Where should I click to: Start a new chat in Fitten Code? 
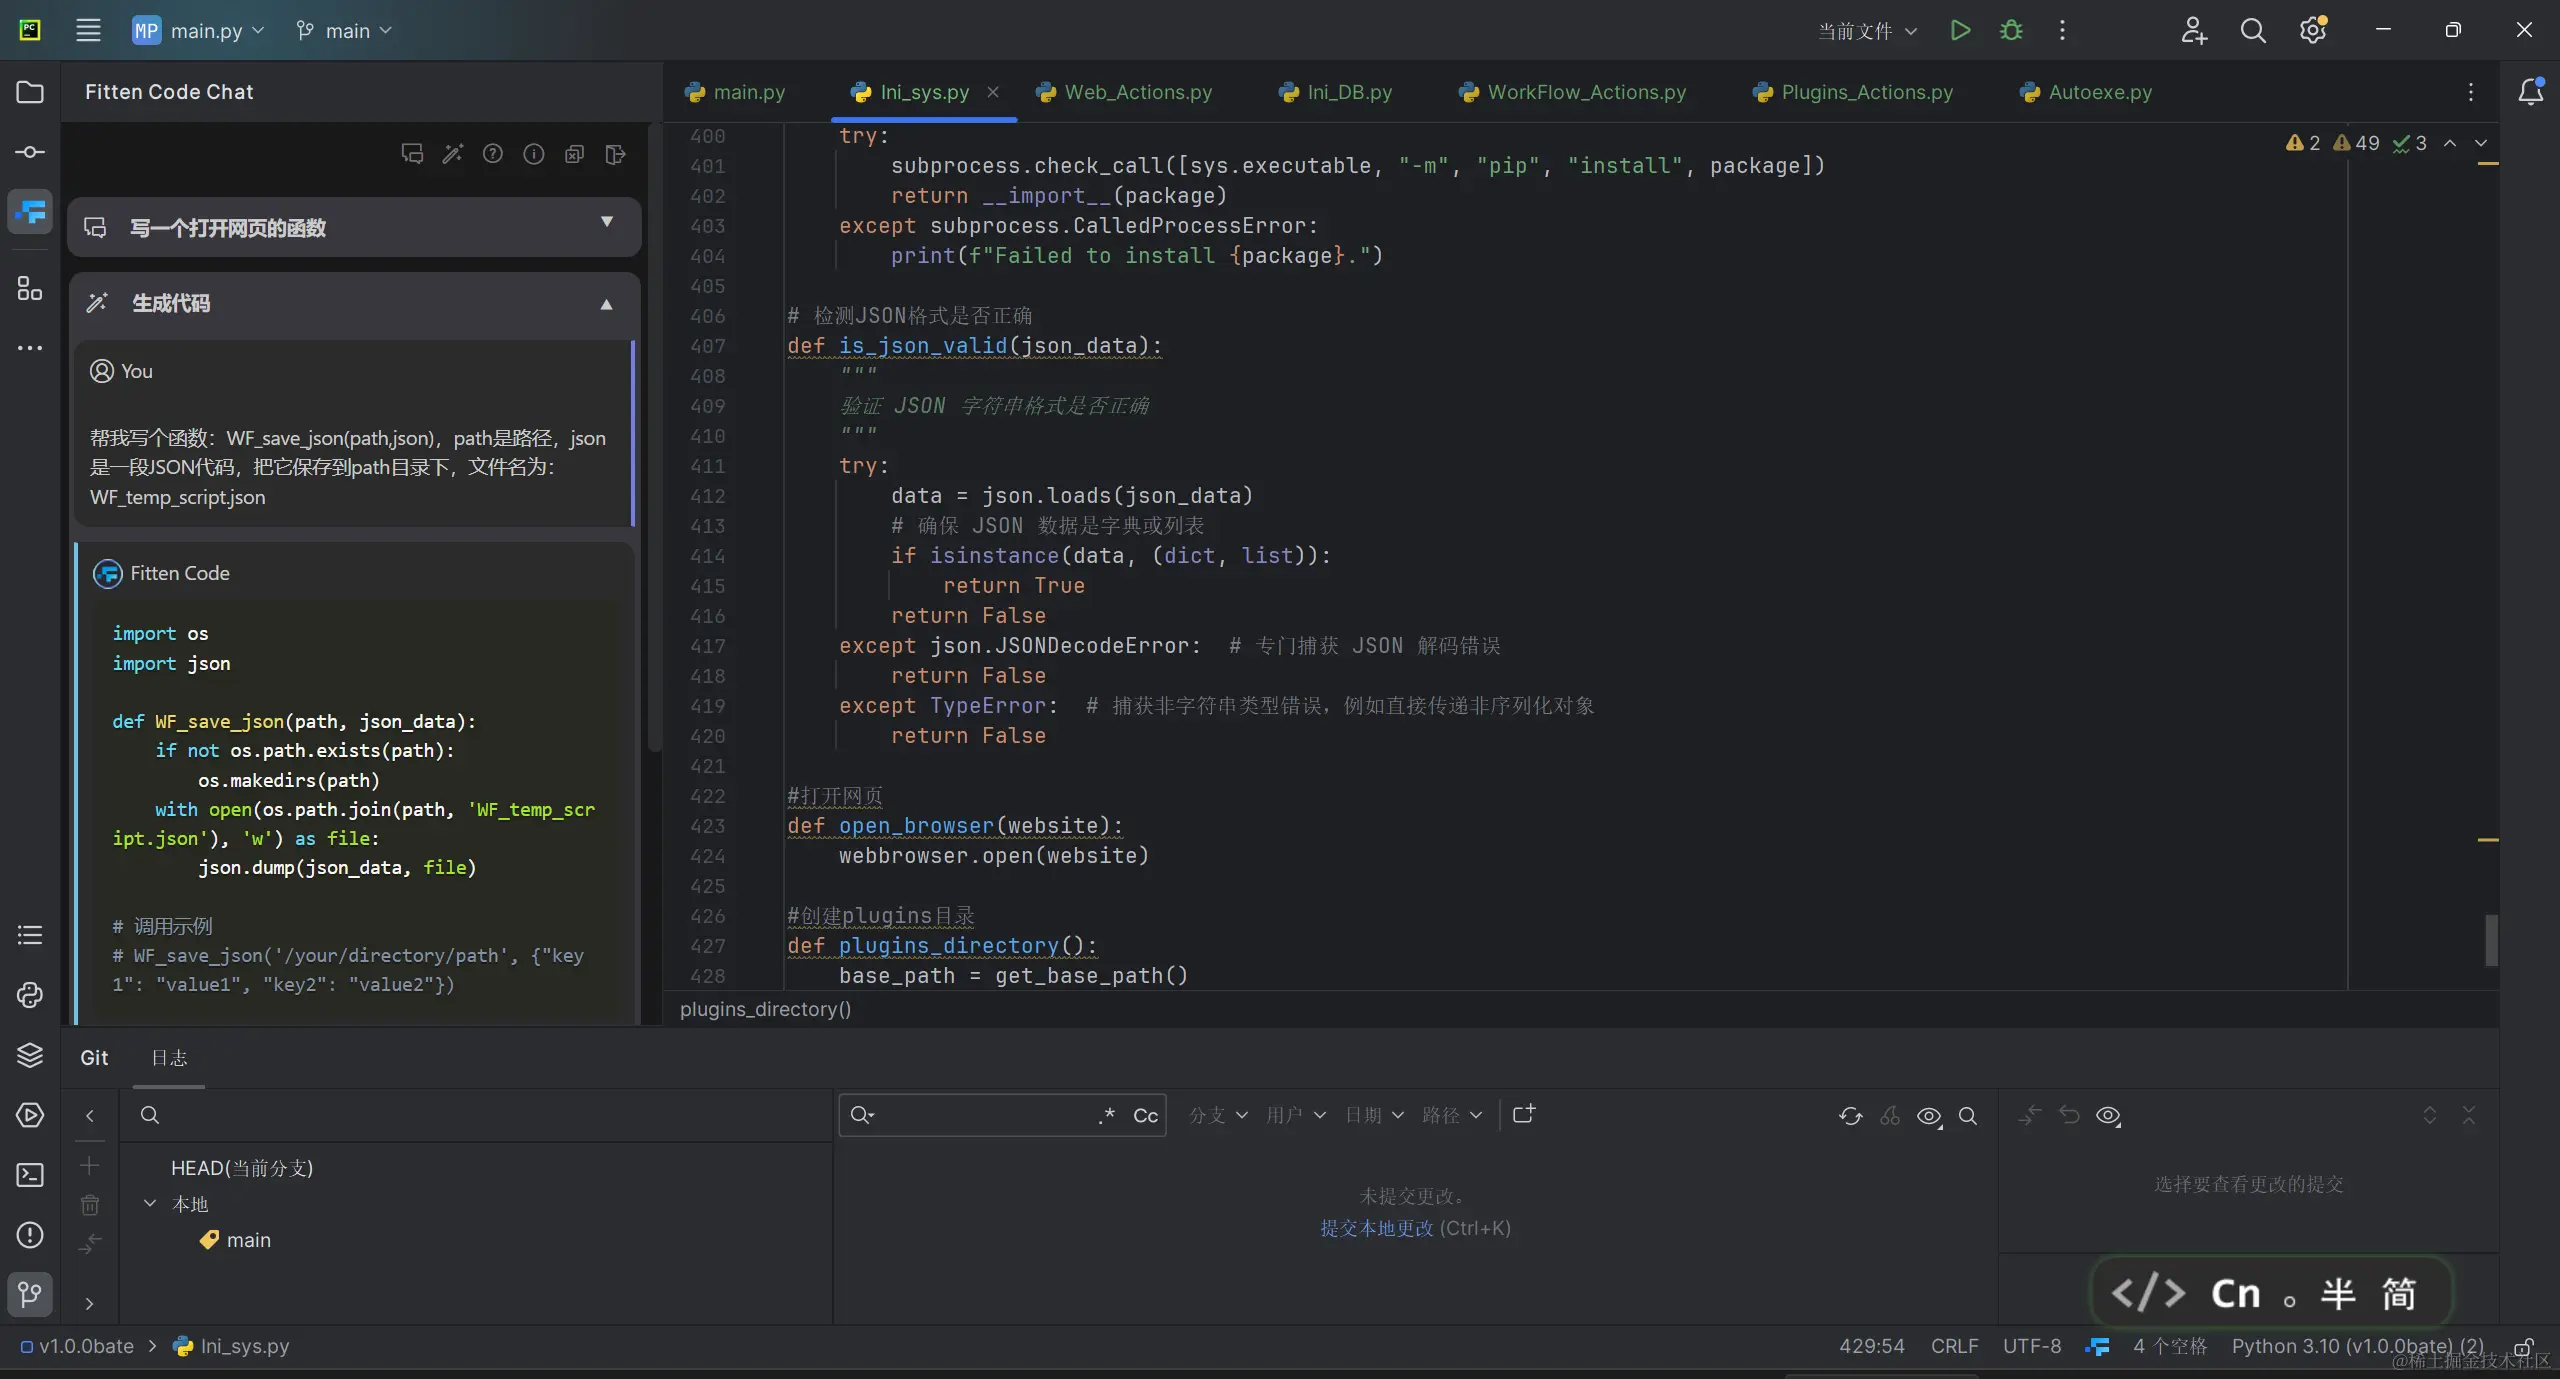click(412, 154)
